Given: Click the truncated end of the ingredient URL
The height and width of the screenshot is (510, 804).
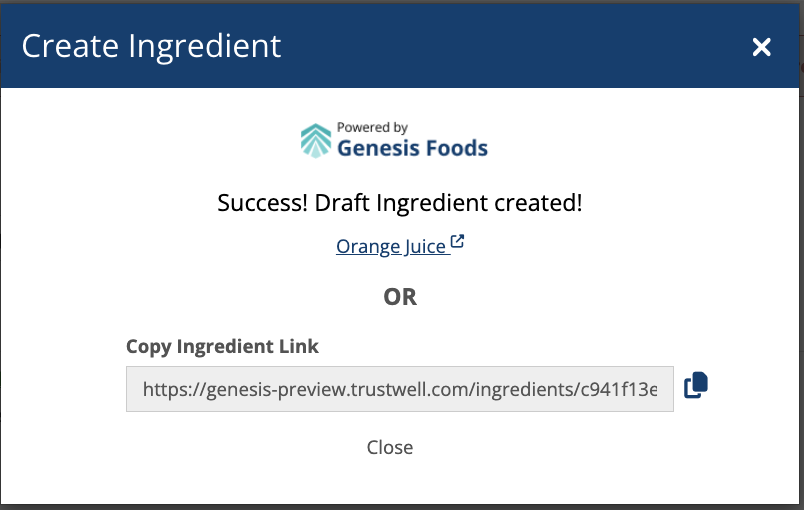Looking at the screenshot, I should 640,389.
